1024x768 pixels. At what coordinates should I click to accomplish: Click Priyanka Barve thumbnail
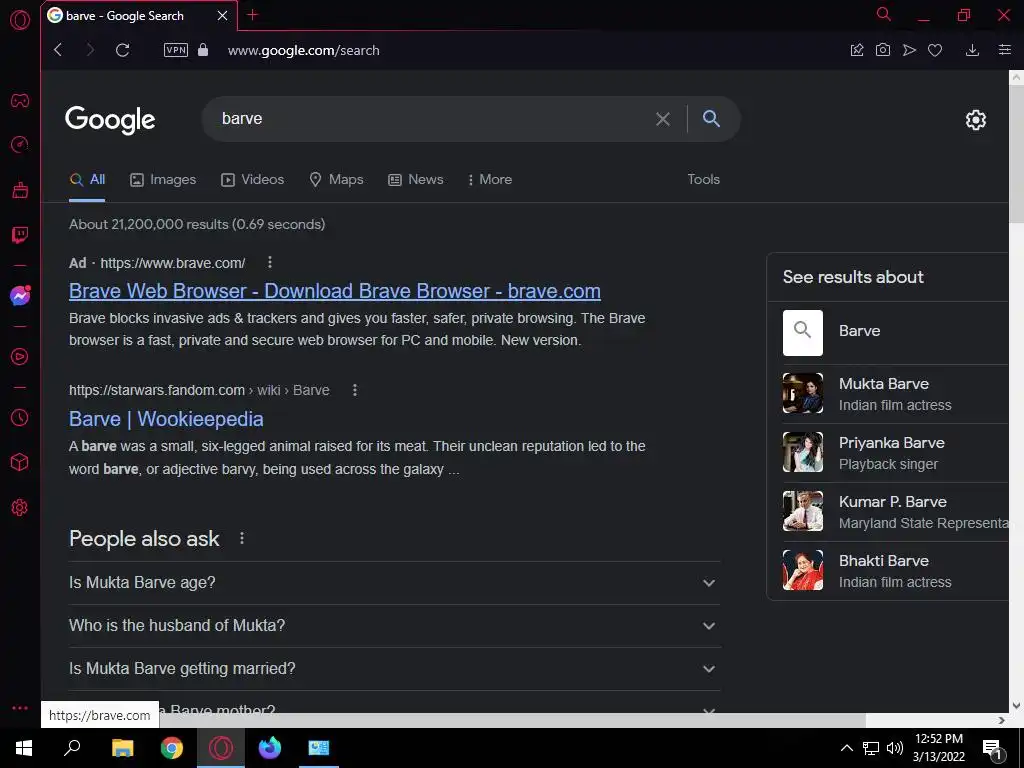[803, 452]
